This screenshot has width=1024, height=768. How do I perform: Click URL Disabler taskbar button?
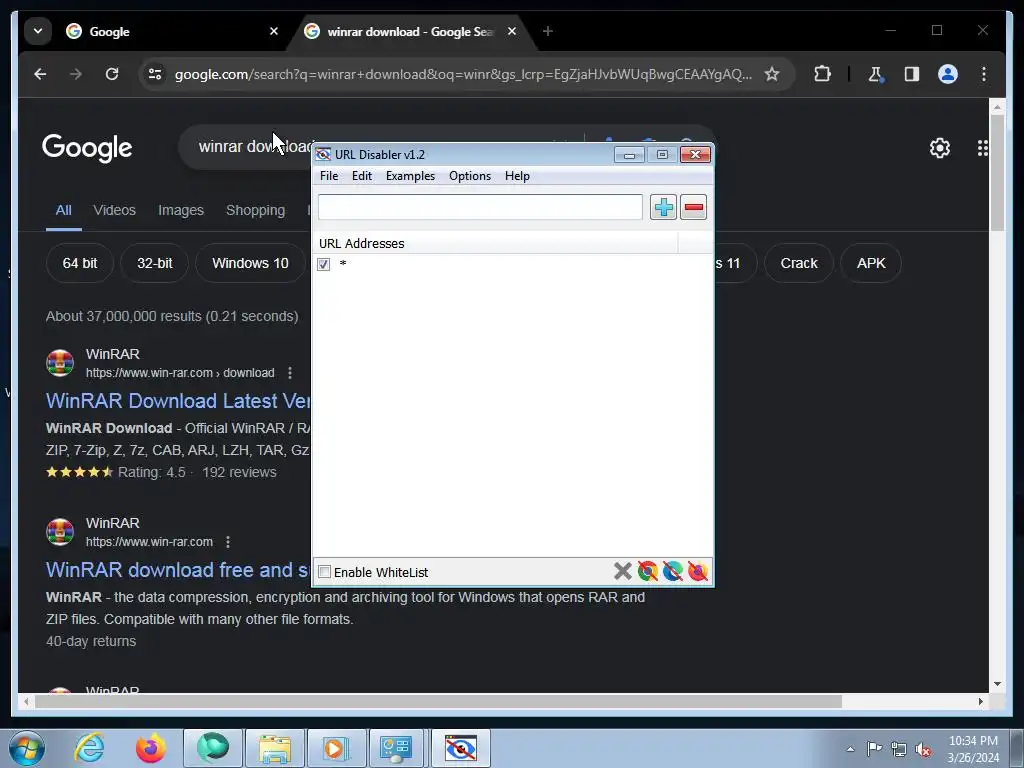pos(460,748)
